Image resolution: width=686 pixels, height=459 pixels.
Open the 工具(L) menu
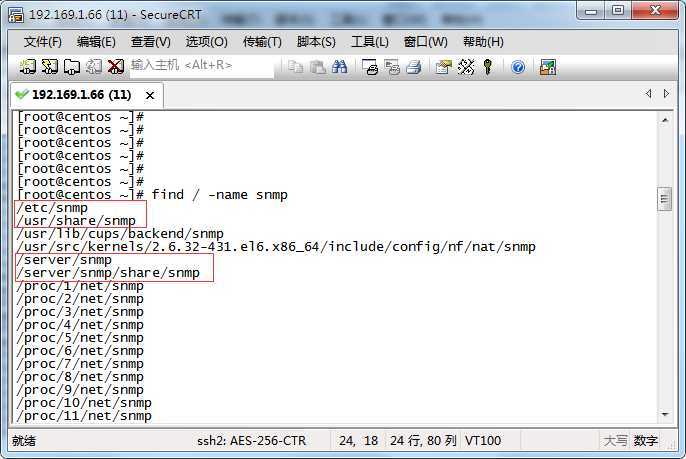[x=370, y=42]
